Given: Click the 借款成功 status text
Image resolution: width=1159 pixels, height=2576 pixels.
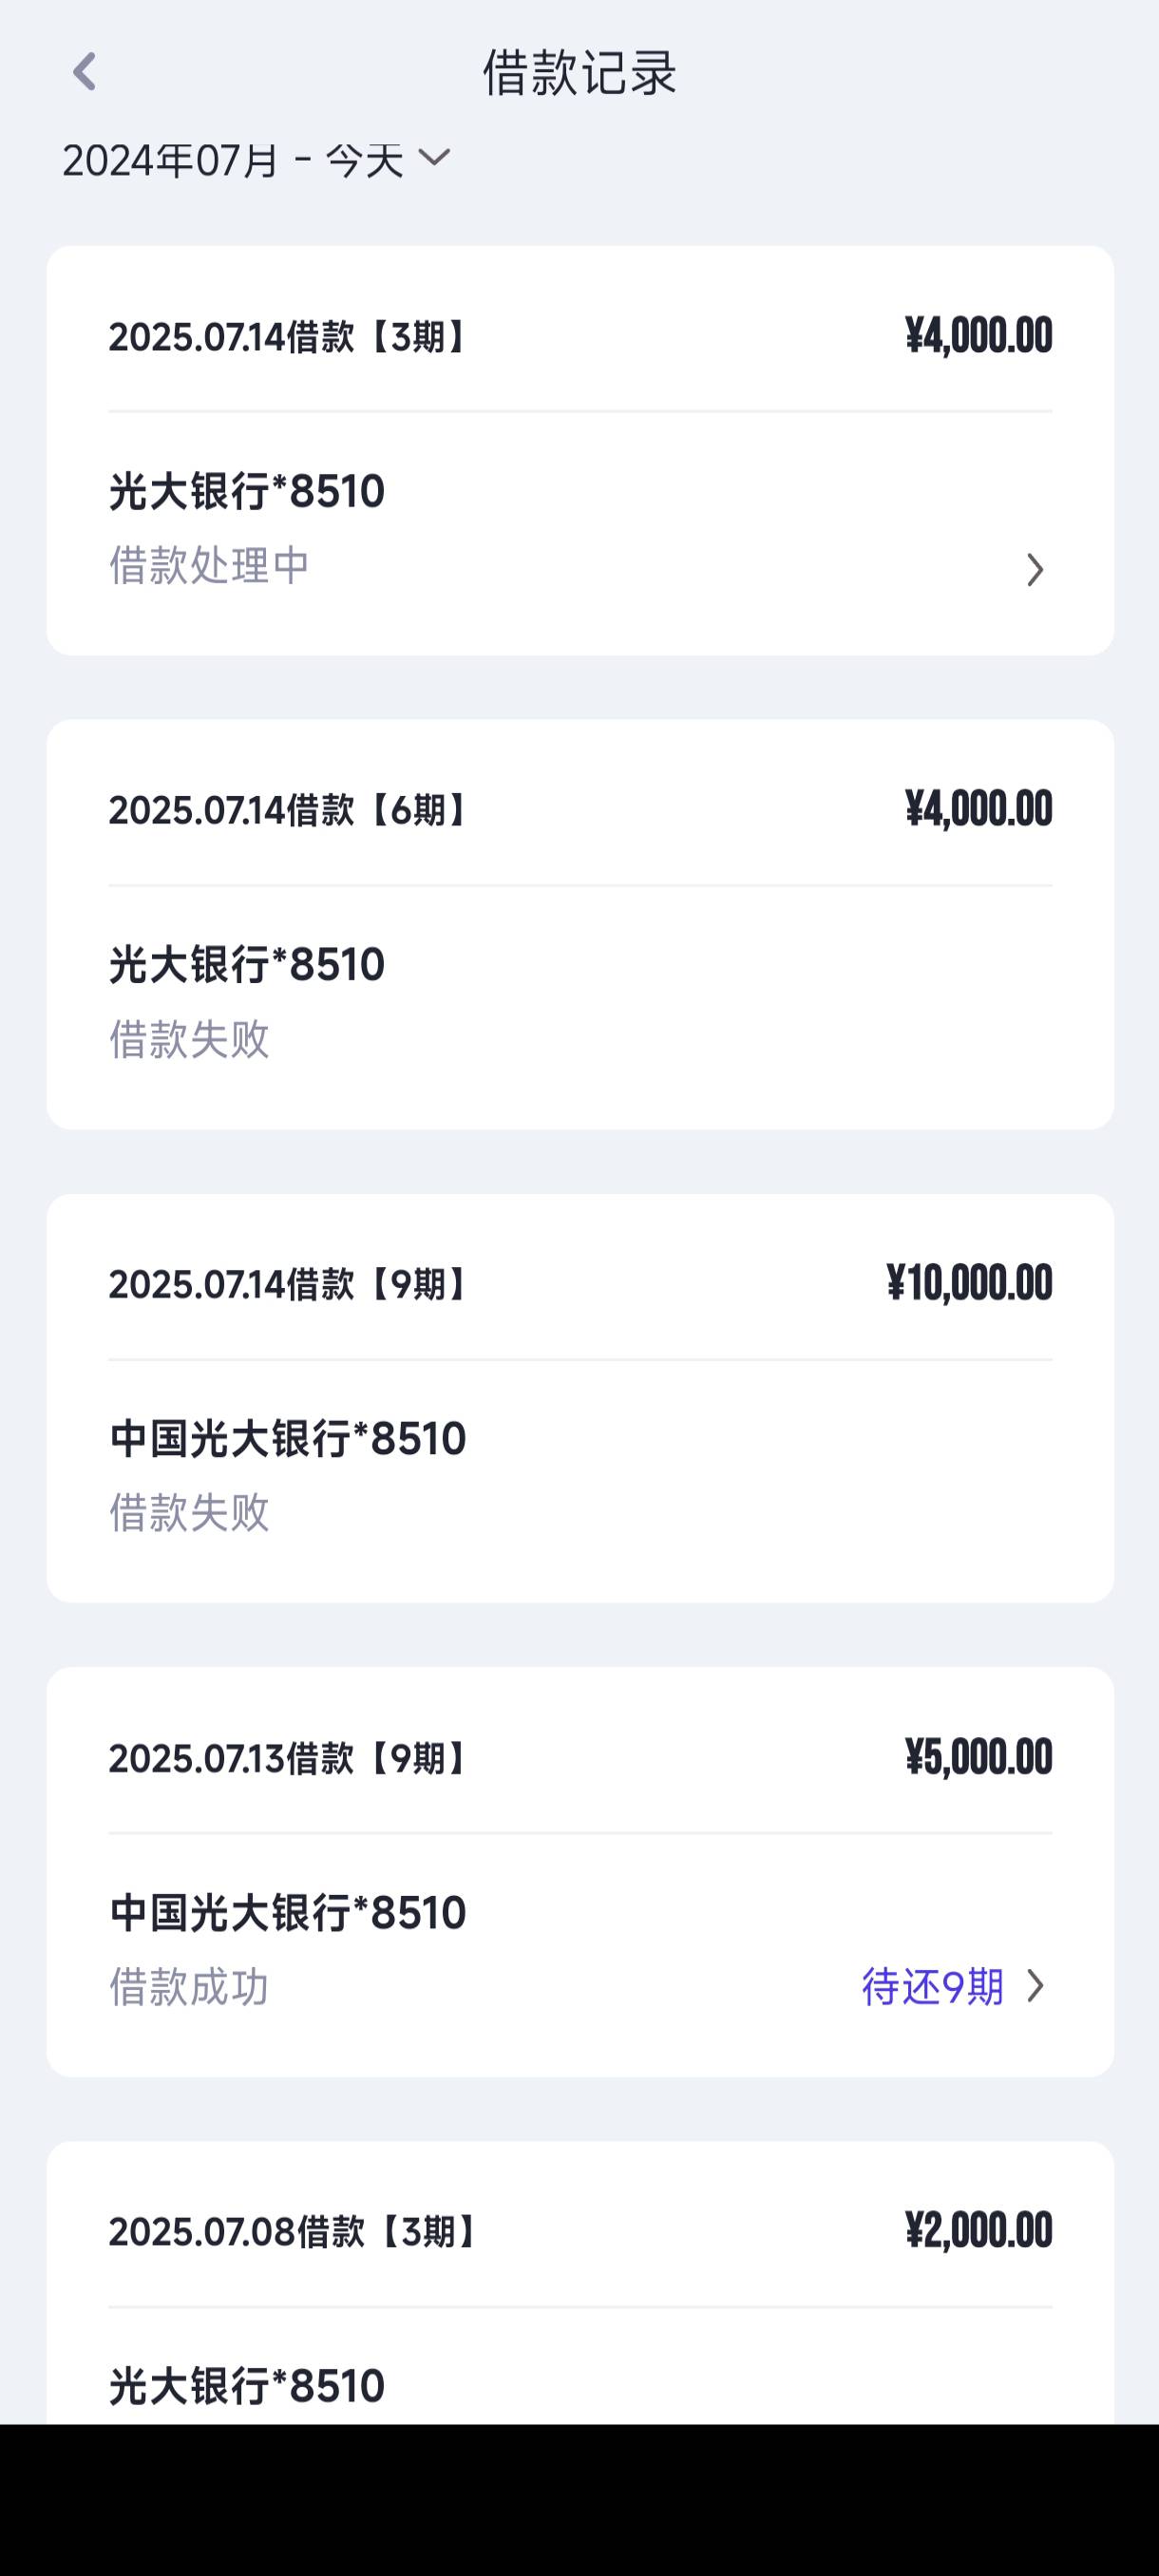Looking at the screenshot, I should (189, 1987).
